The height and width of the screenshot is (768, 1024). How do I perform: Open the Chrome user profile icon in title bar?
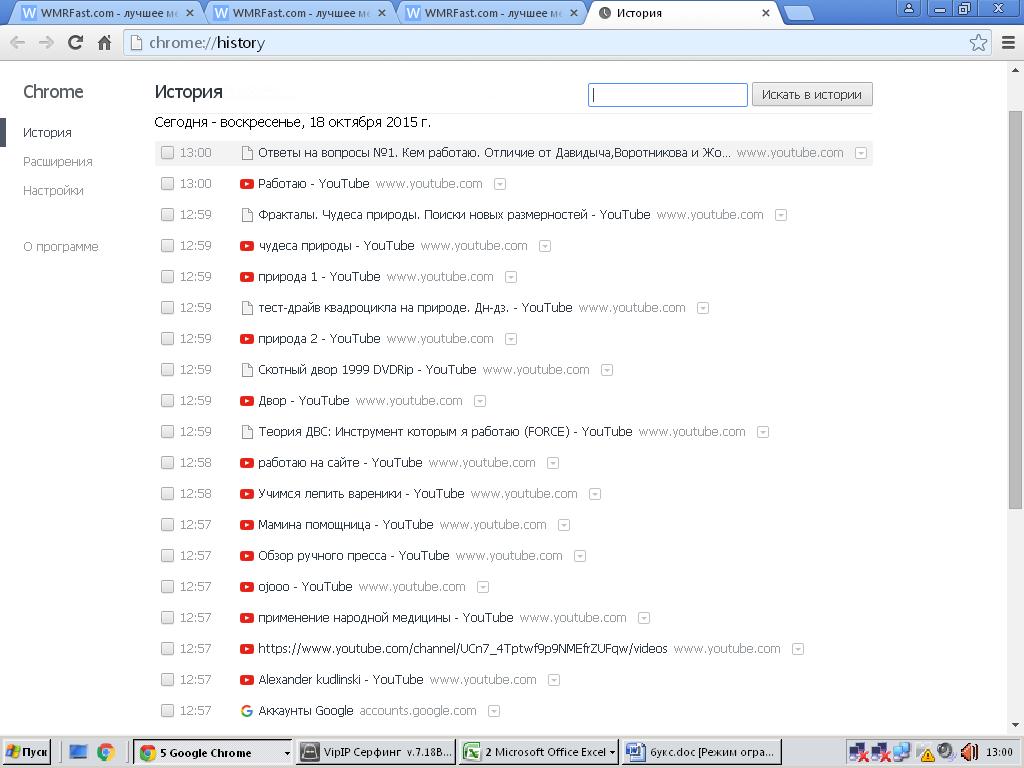coord(908,9)
